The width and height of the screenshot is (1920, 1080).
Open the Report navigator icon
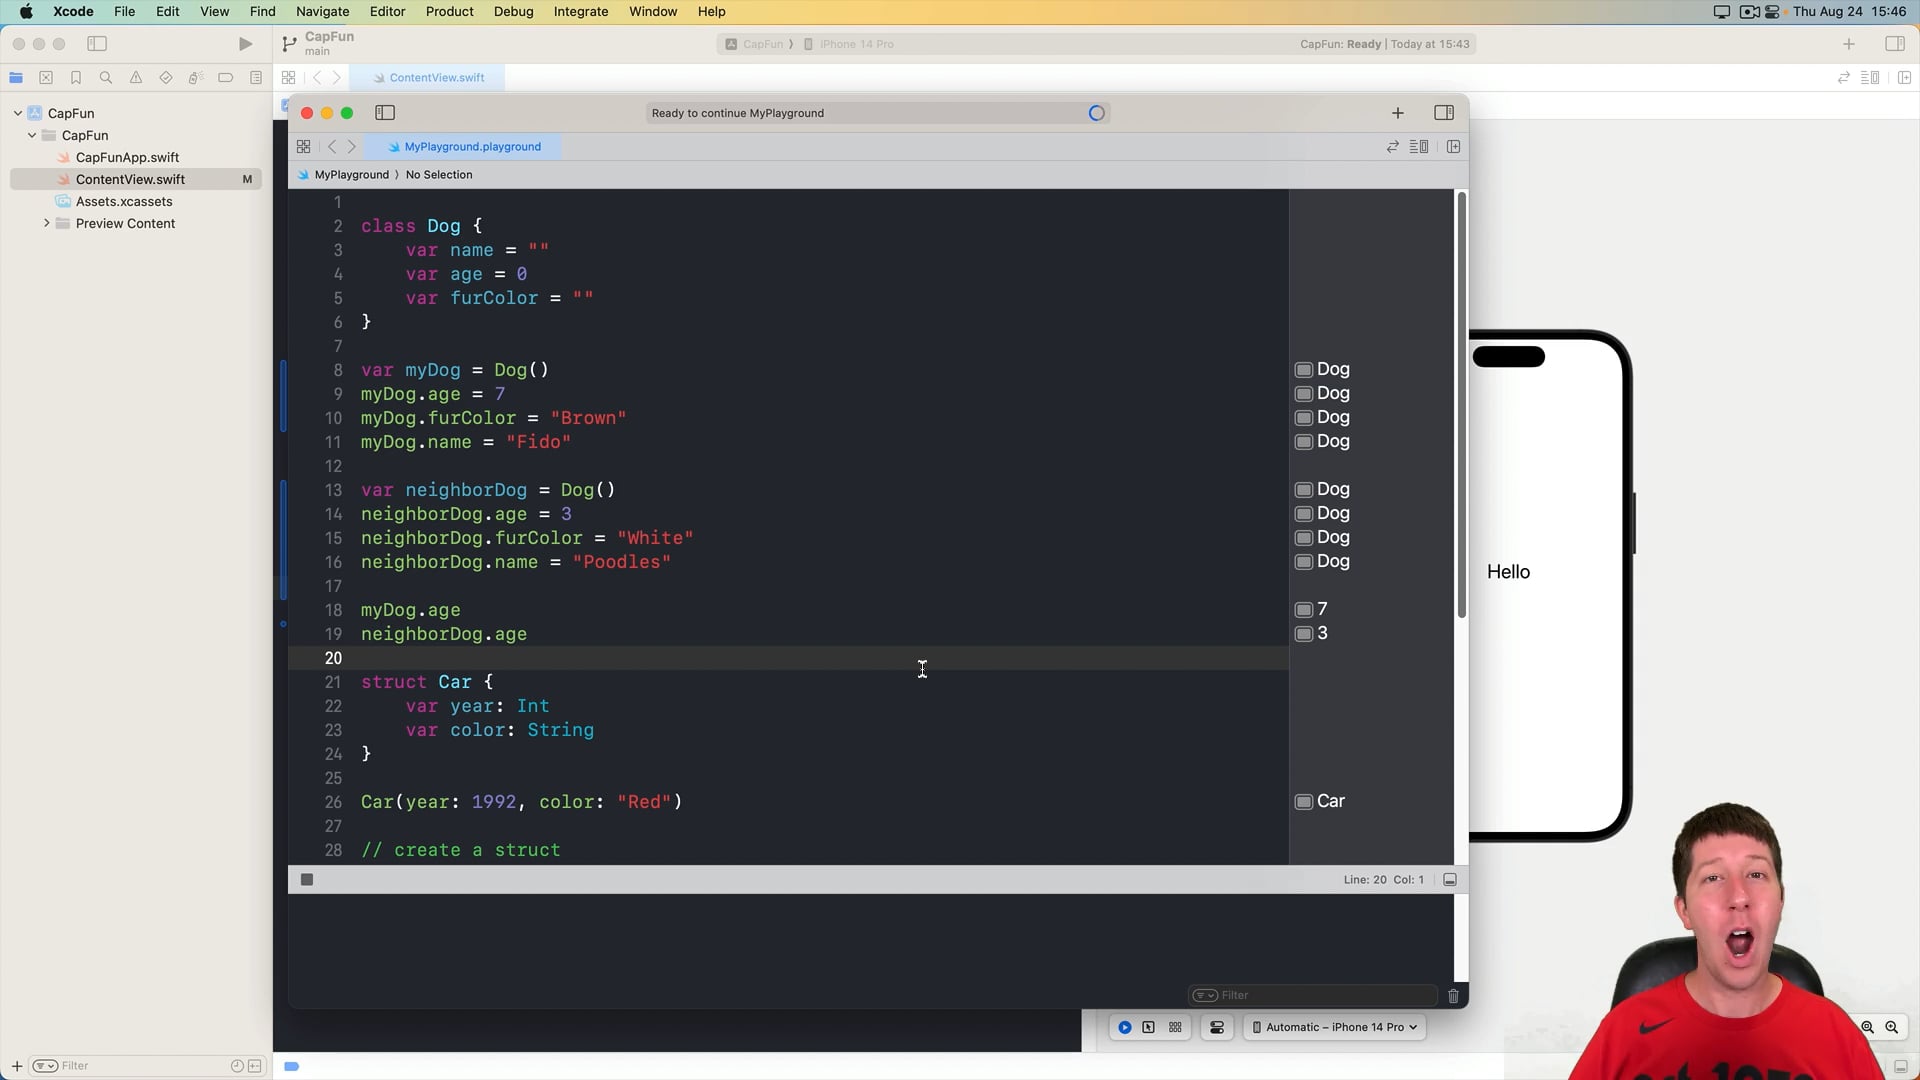(256, 78)
